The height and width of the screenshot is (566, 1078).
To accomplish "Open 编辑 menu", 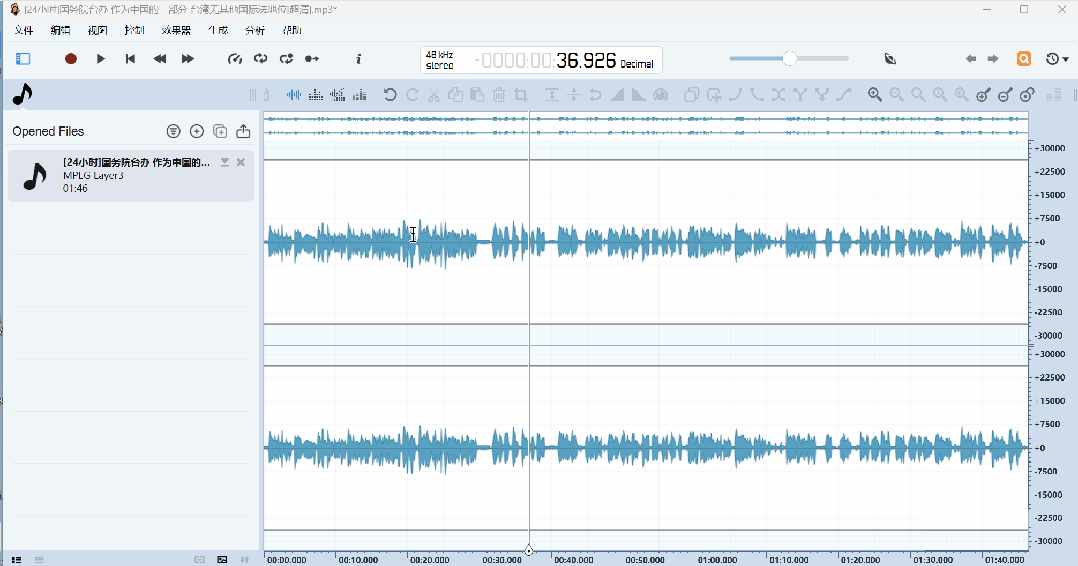I will [x=60, y=30].
